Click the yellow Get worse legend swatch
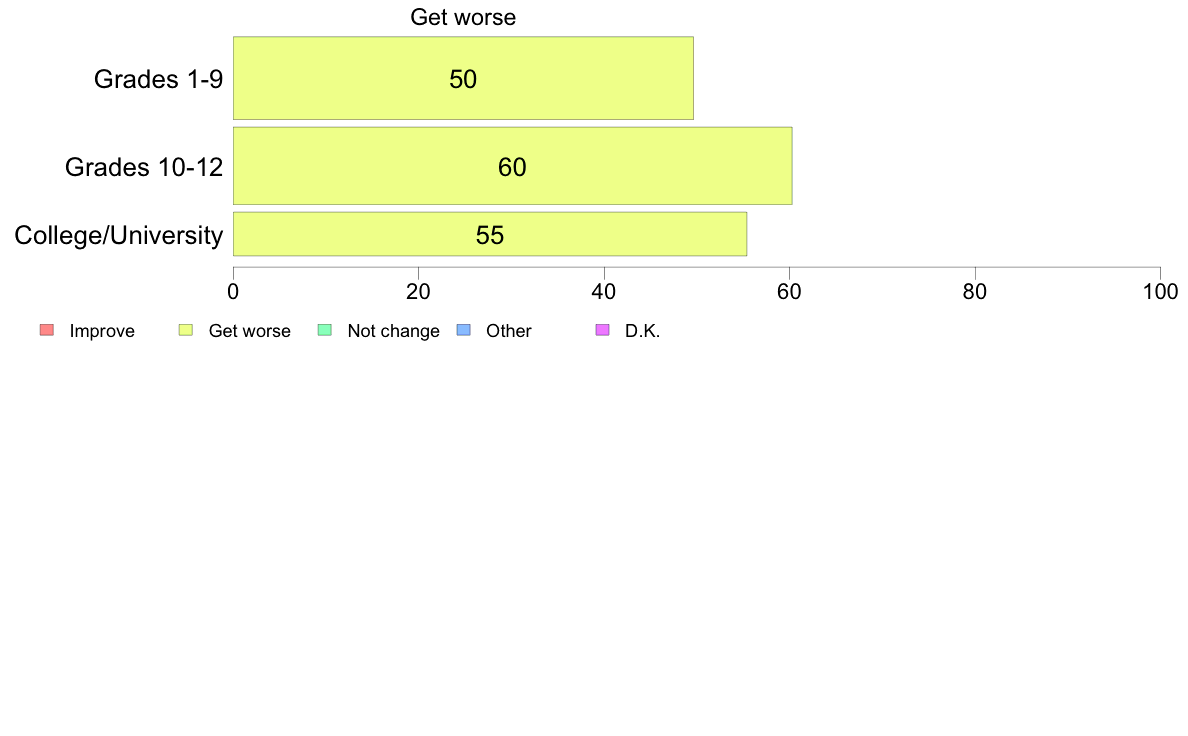Image resolution: width=1188 pixels, height=736 pixels. point(186,330)
